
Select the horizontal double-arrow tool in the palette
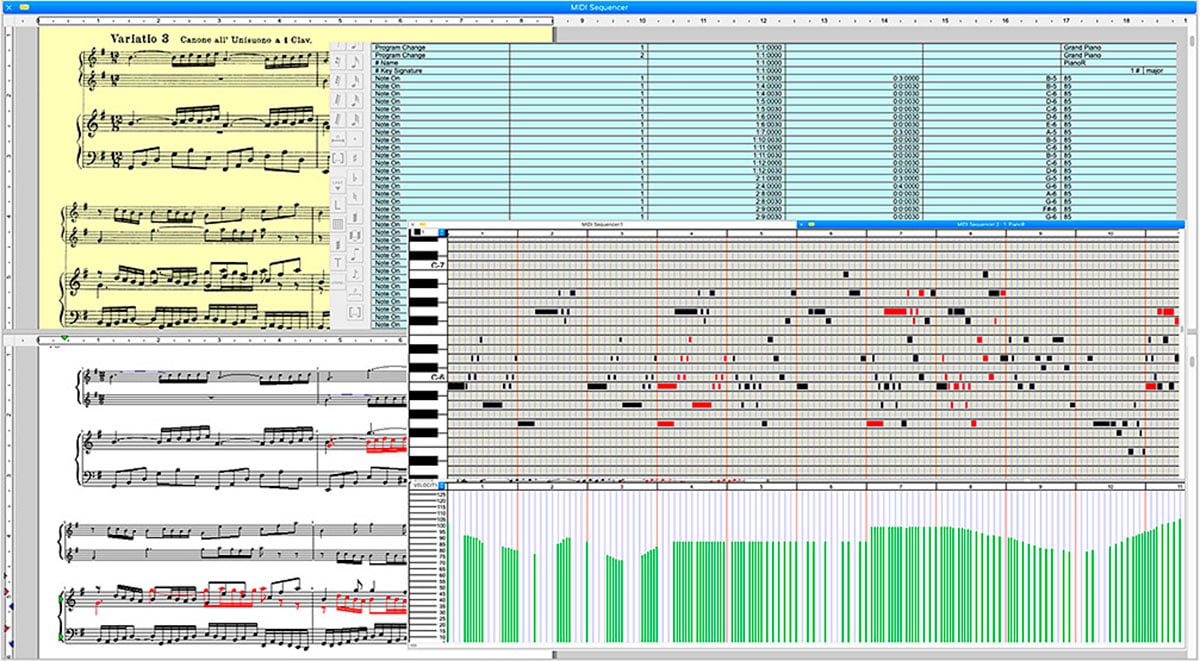[338, 139]
